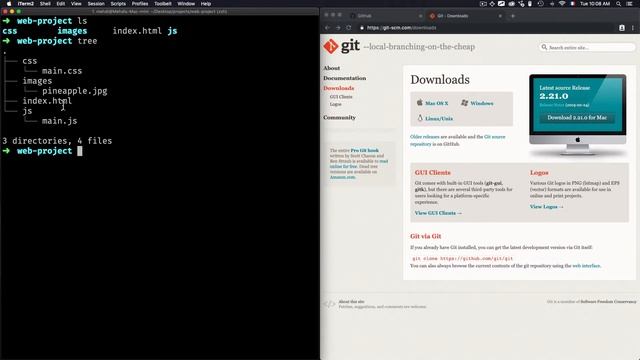Open Logos in the sidebar
This screenshot has height=360, width=640.
click(336, 104)
